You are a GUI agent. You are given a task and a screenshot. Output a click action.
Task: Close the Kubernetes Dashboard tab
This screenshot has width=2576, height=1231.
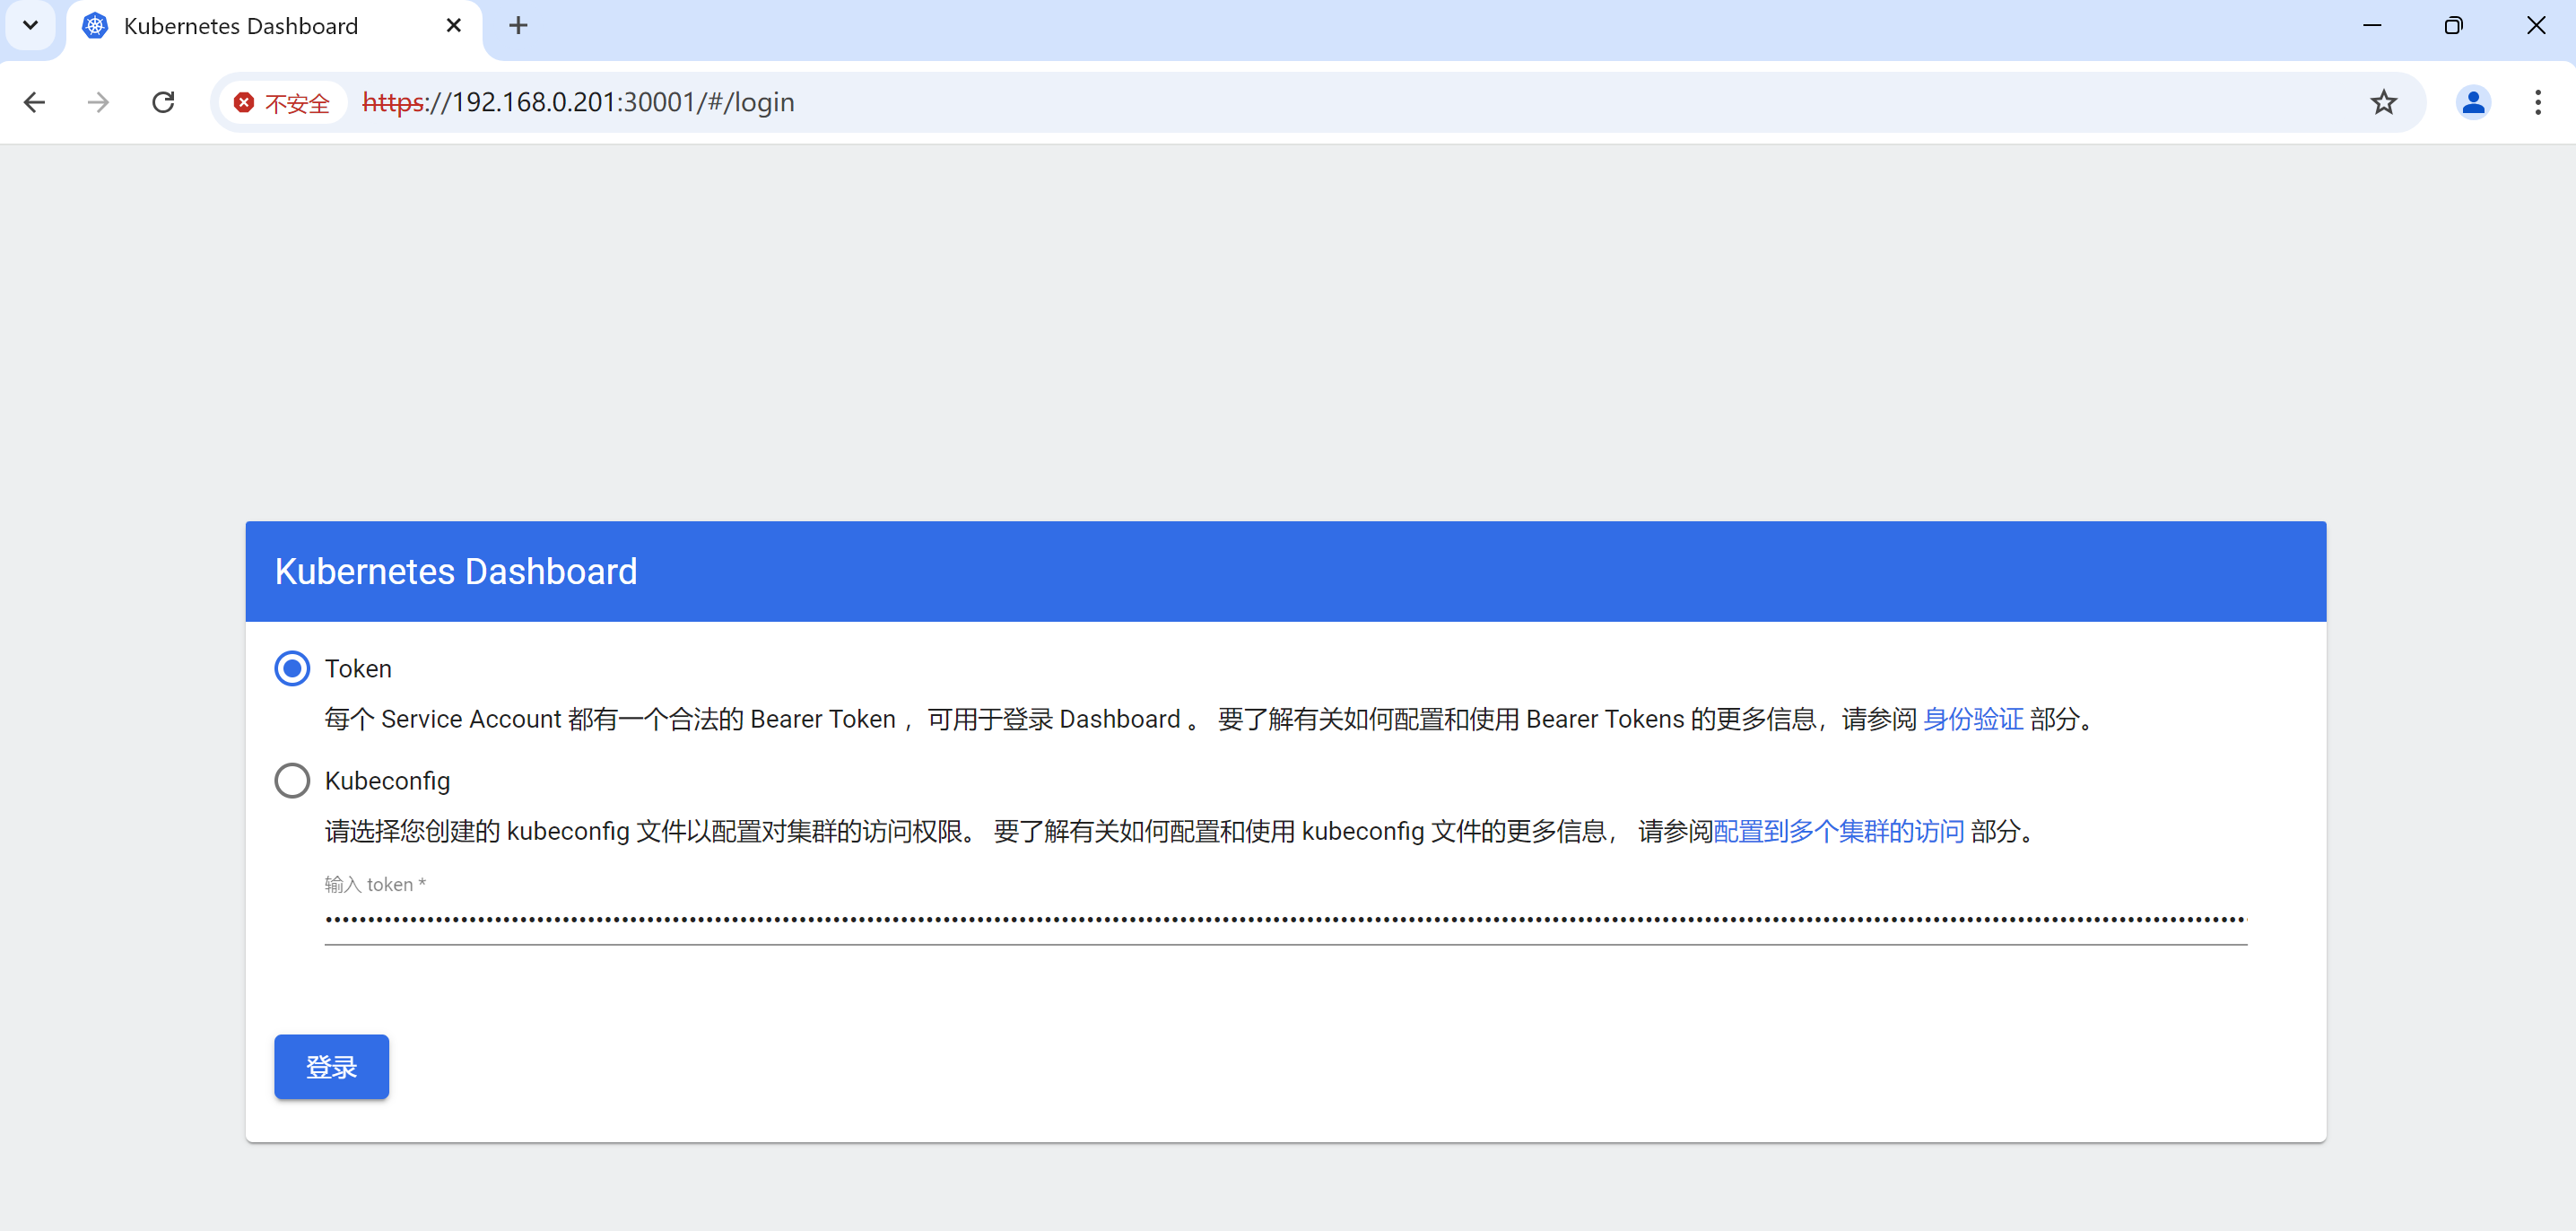[454, 26]
